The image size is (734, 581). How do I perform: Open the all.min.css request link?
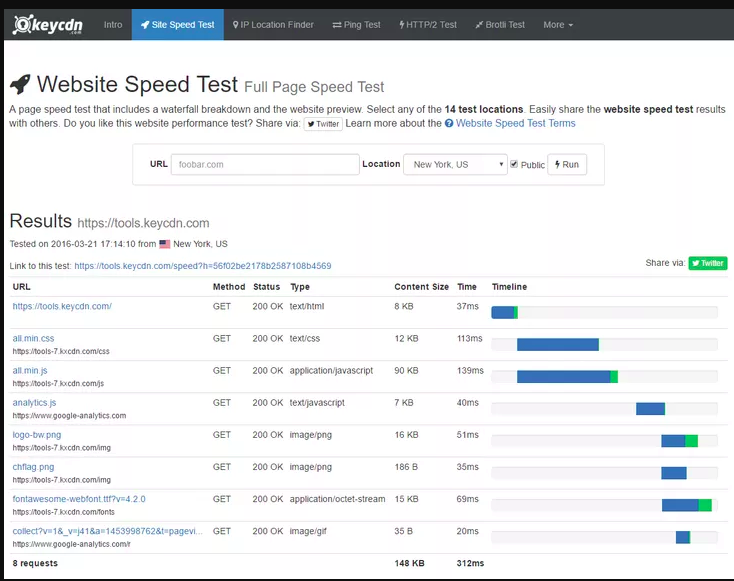[x=33, y=338]
